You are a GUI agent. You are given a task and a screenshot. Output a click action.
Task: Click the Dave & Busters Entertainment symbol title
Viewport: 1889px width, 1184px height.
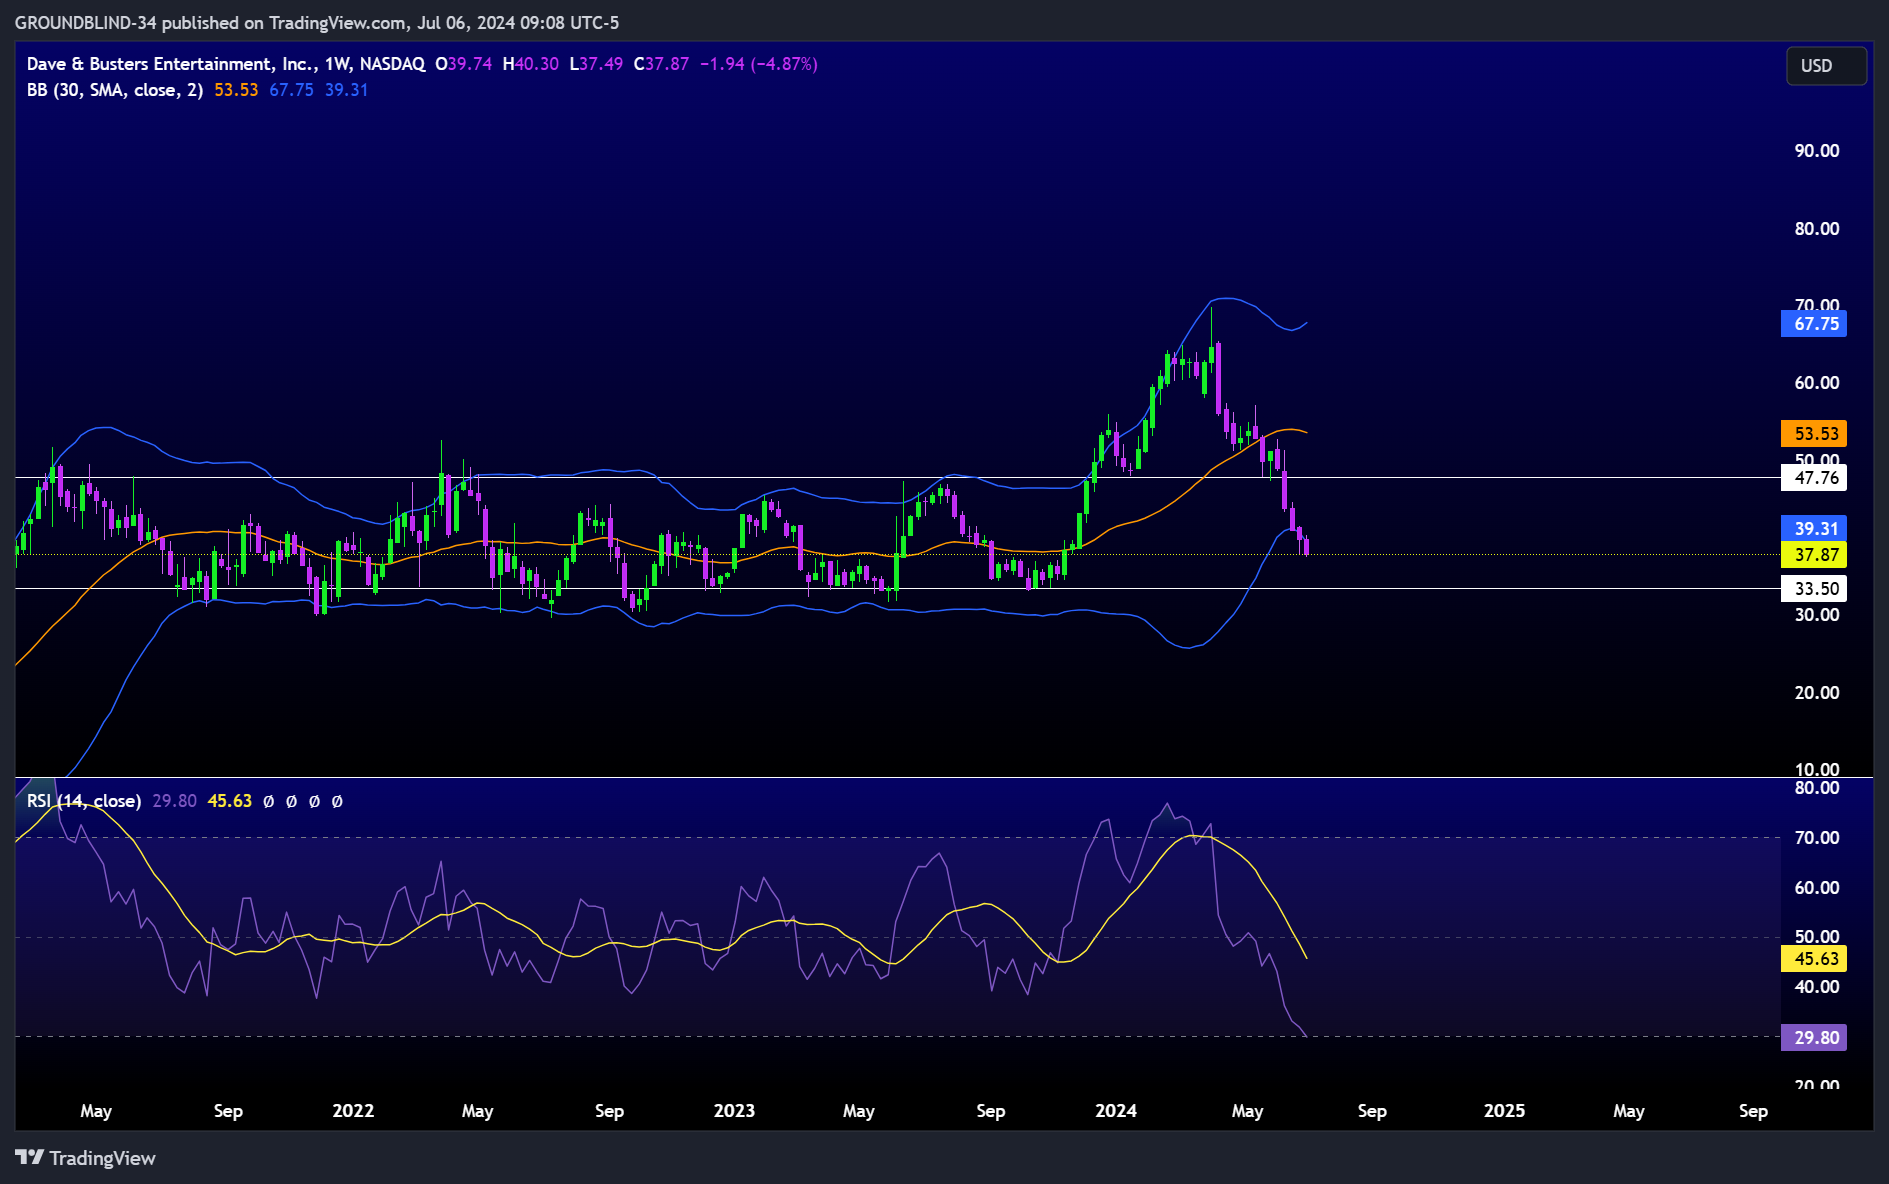(172, 64)
